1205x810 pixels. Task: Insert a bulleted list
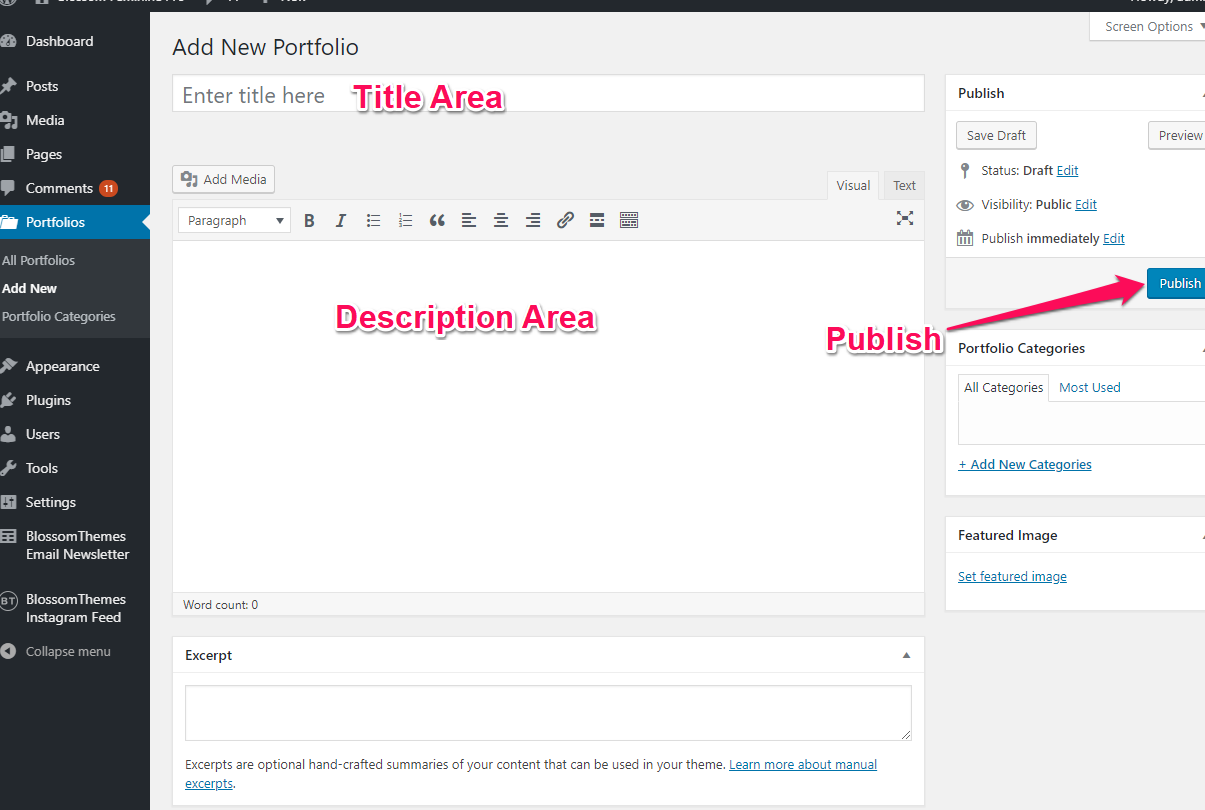[x=373, y=220]
